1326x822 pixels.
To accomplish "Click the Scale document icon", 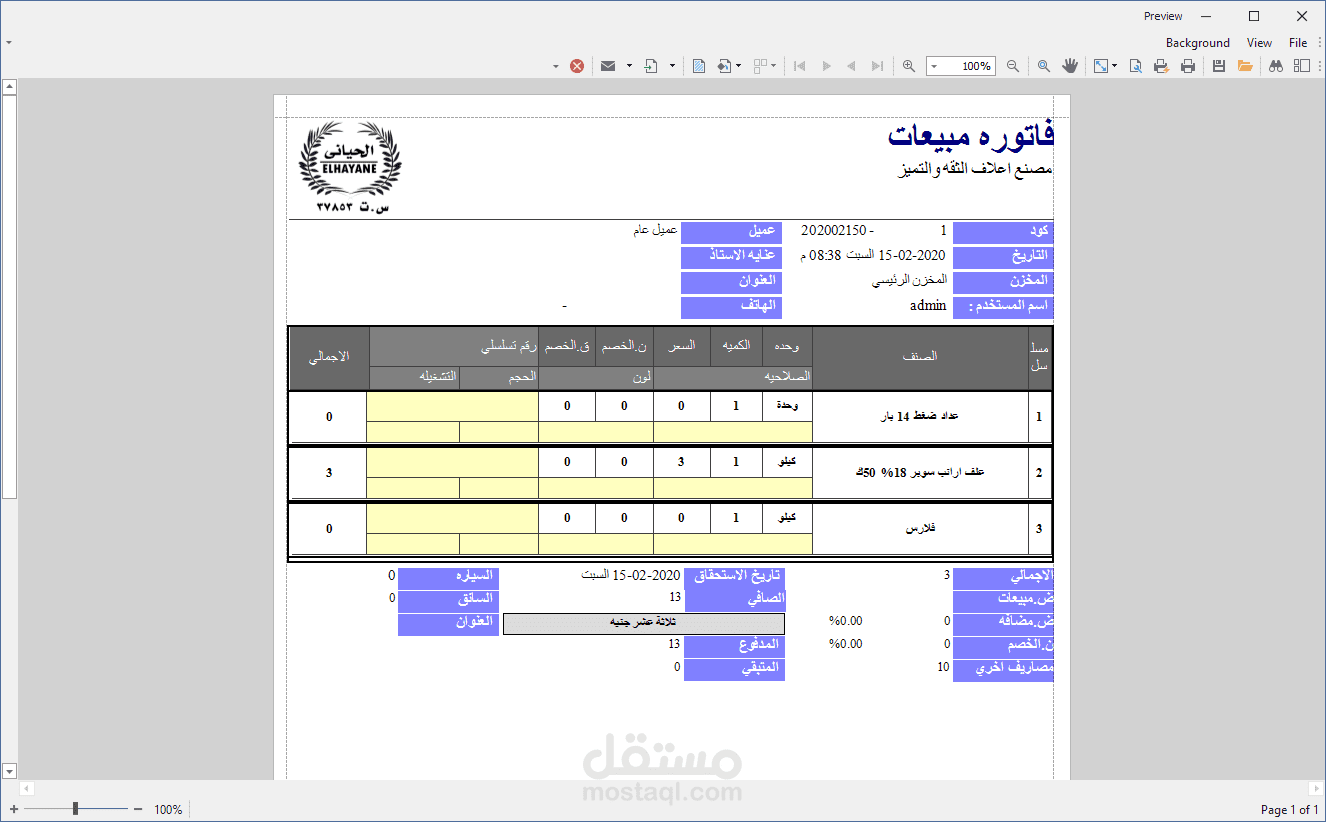I will click(x=1101, y=66).
